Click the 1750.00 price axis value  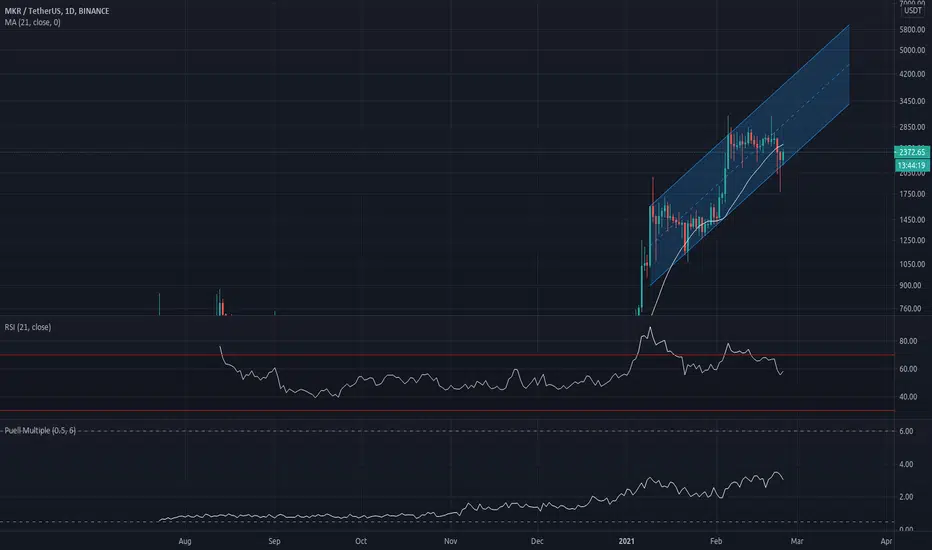point(912,194)
